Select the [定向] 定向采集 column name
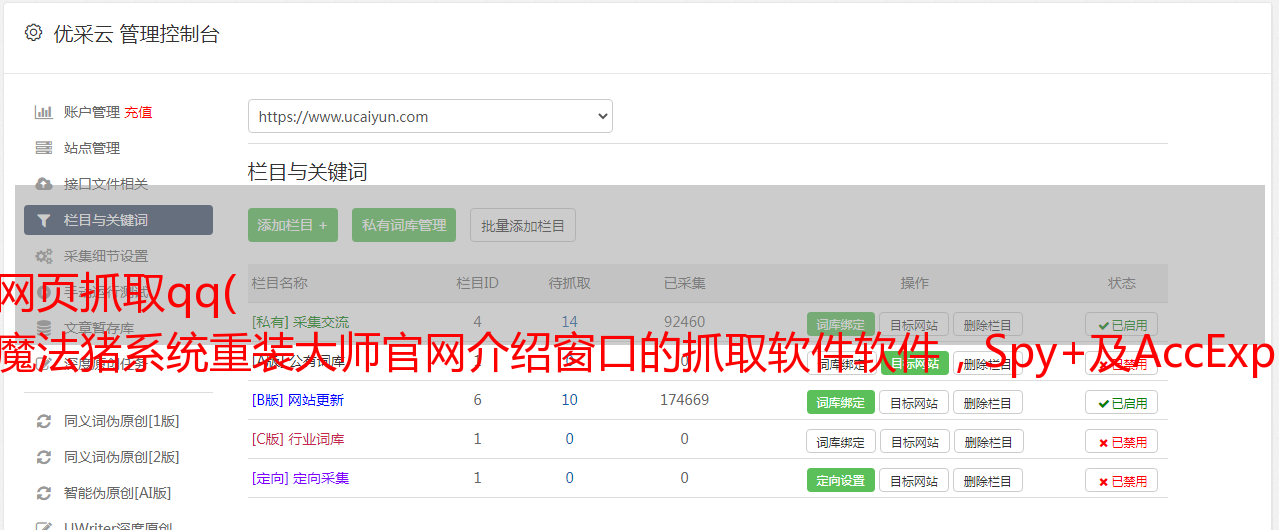Screen dimensions: 1279x530 [301, 478]
